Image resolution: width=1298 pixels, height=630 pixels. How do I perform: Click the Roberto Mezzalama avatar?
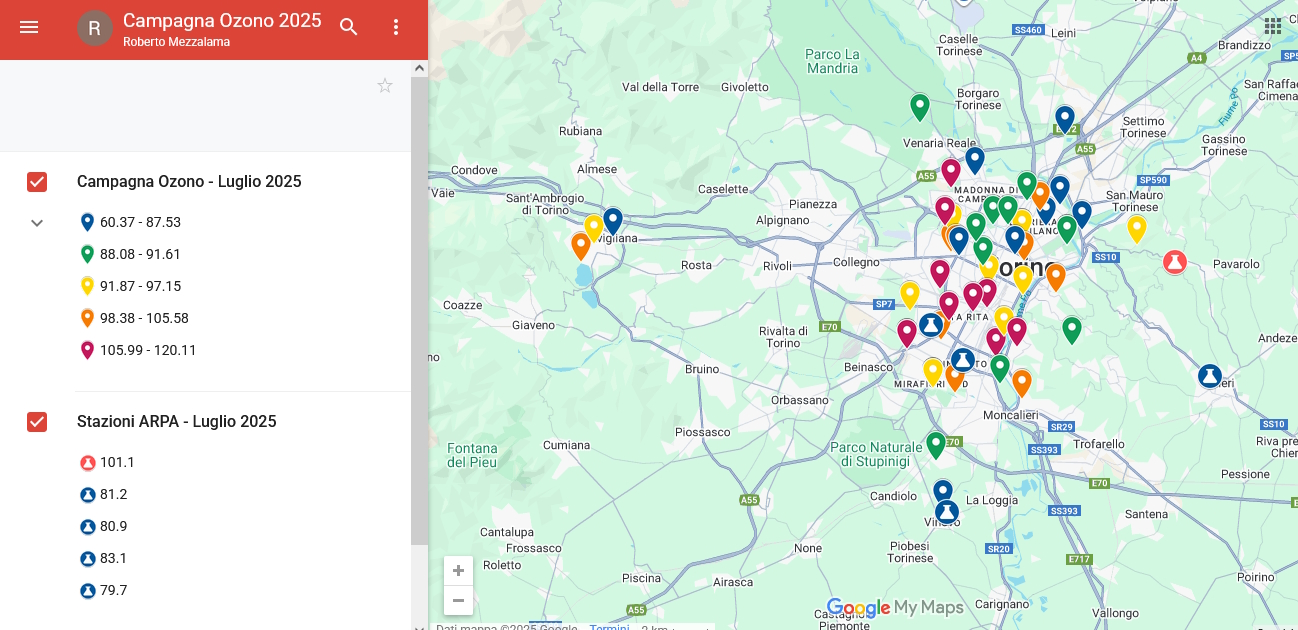click(95, 28)
